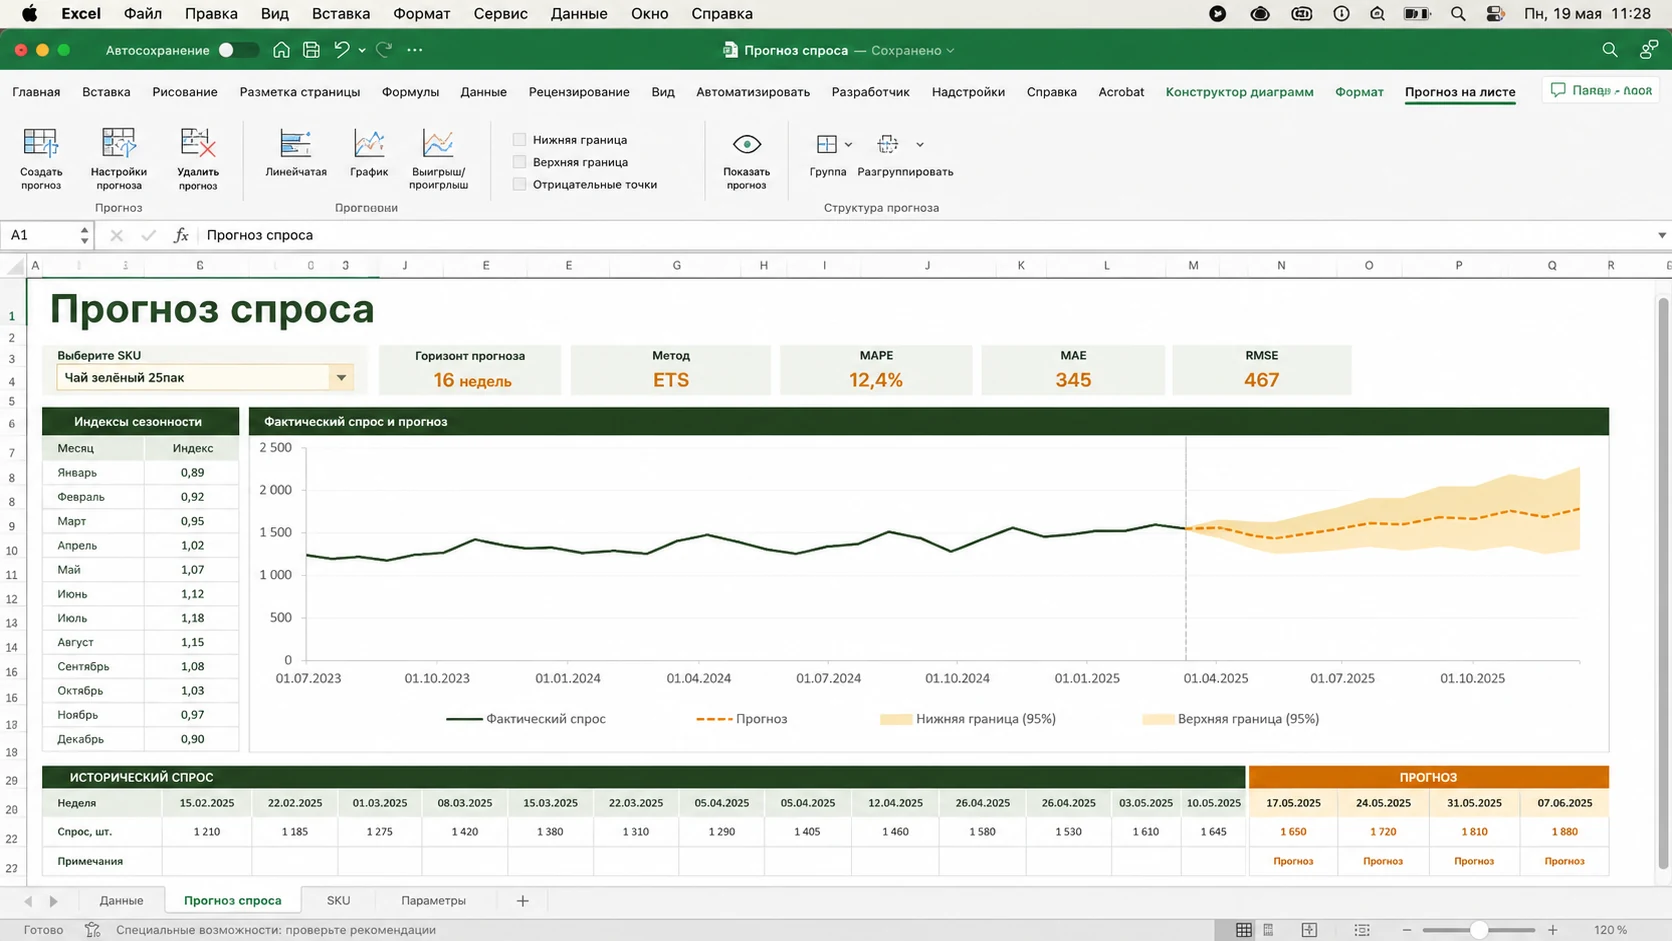
Task: Click the Удалить прогноз icon
Action: pyautogui.click(x=197, y=143)
